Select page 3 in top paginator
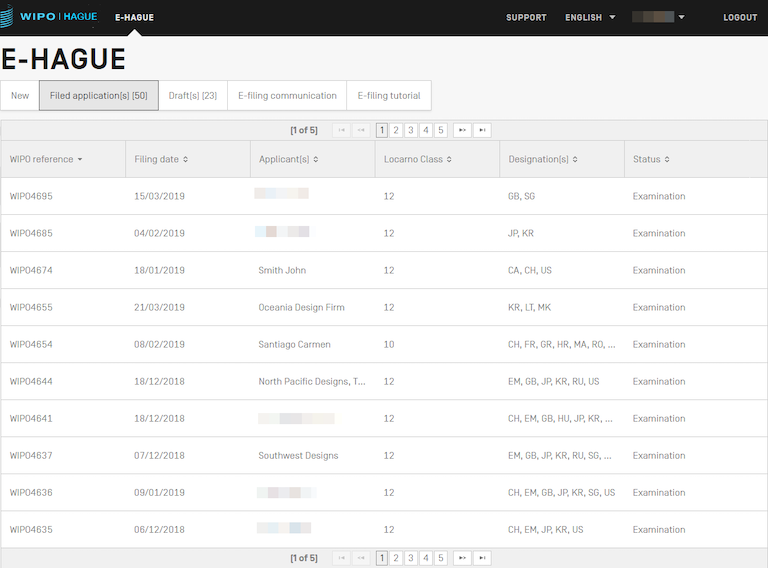 (411, 130)
